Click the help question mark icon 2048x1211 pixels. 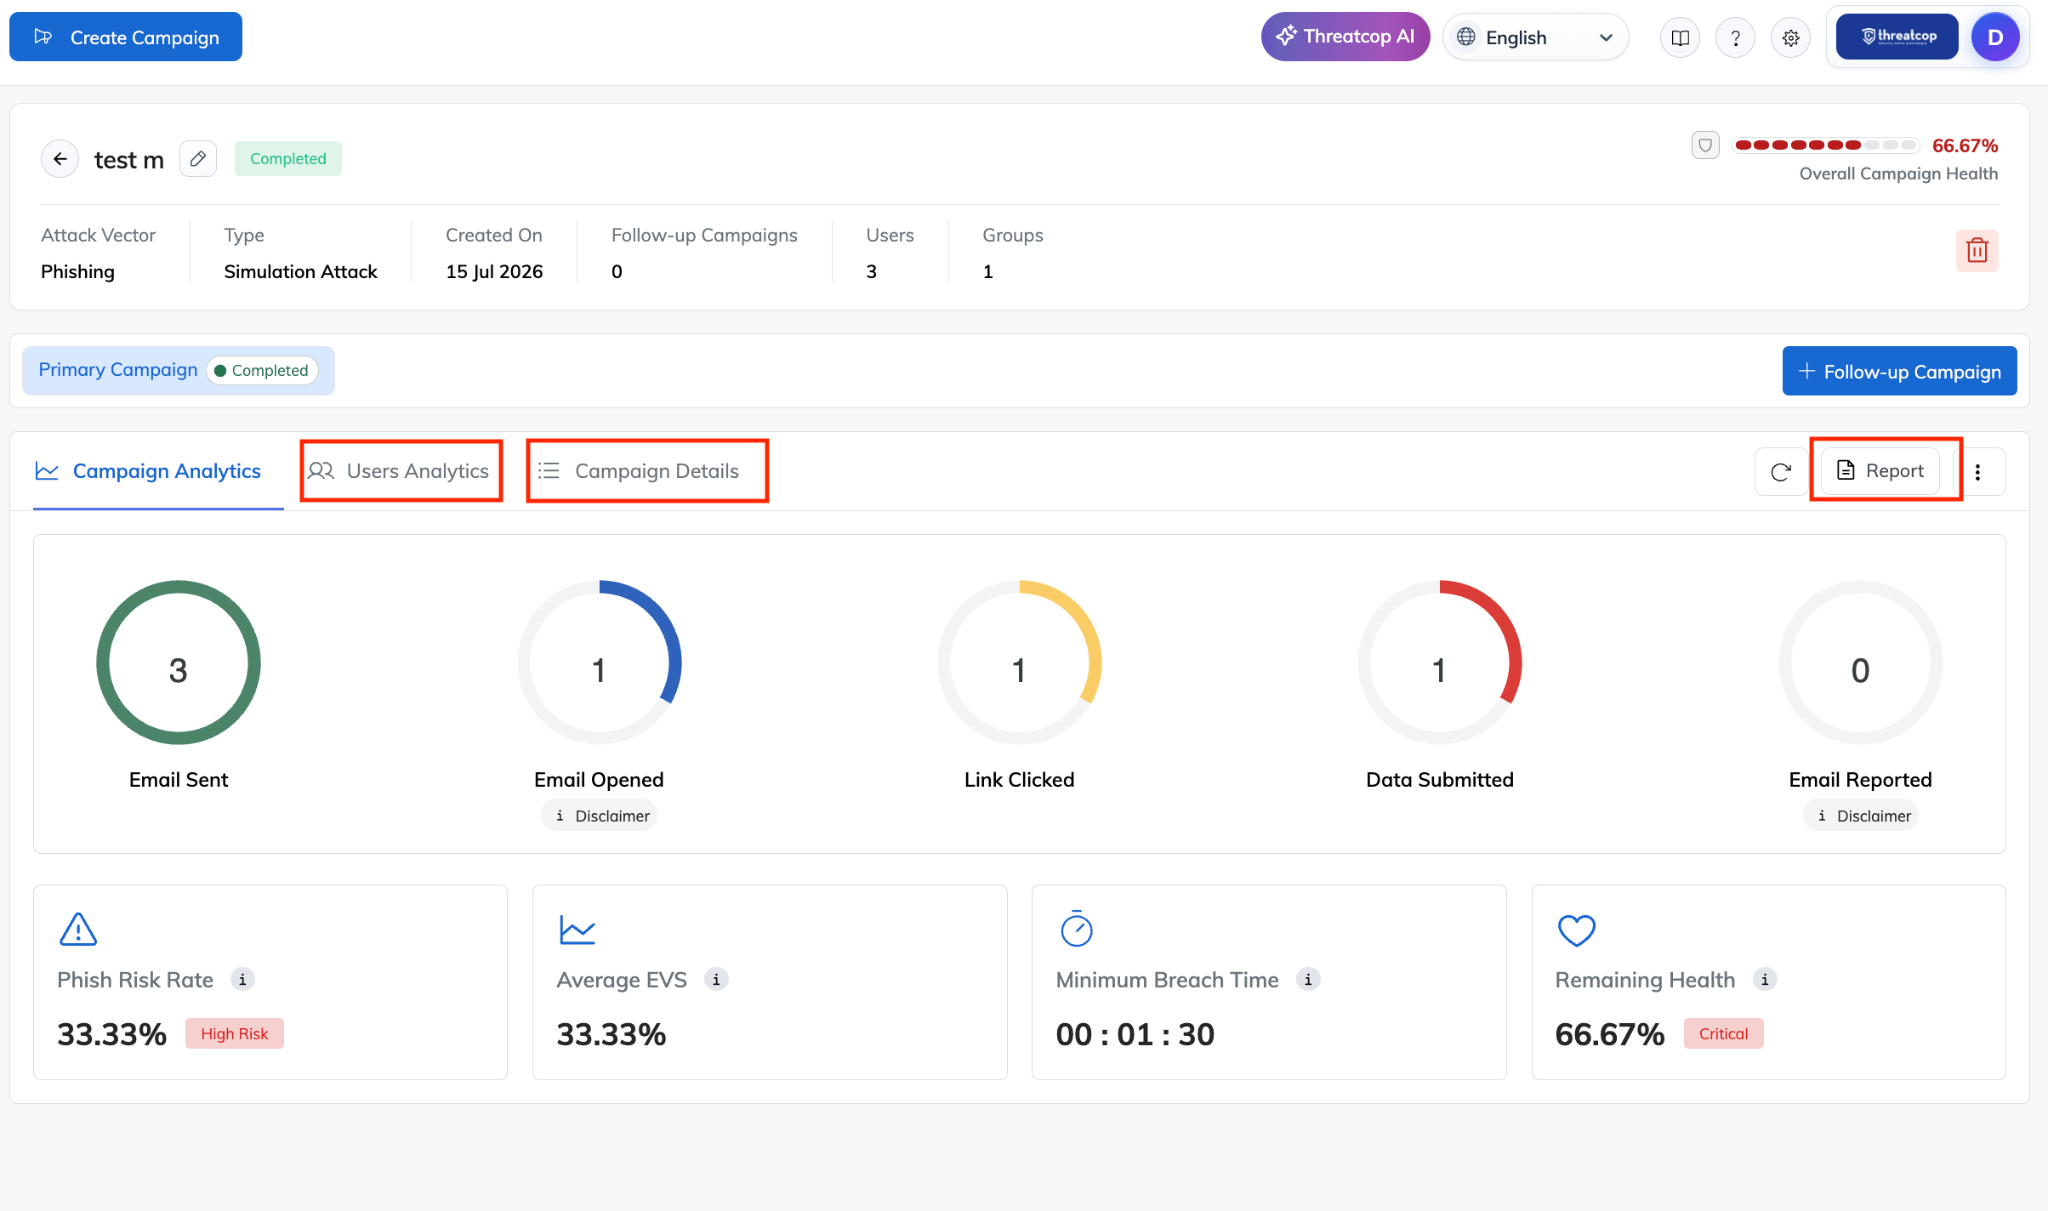tap(1735, 38)
